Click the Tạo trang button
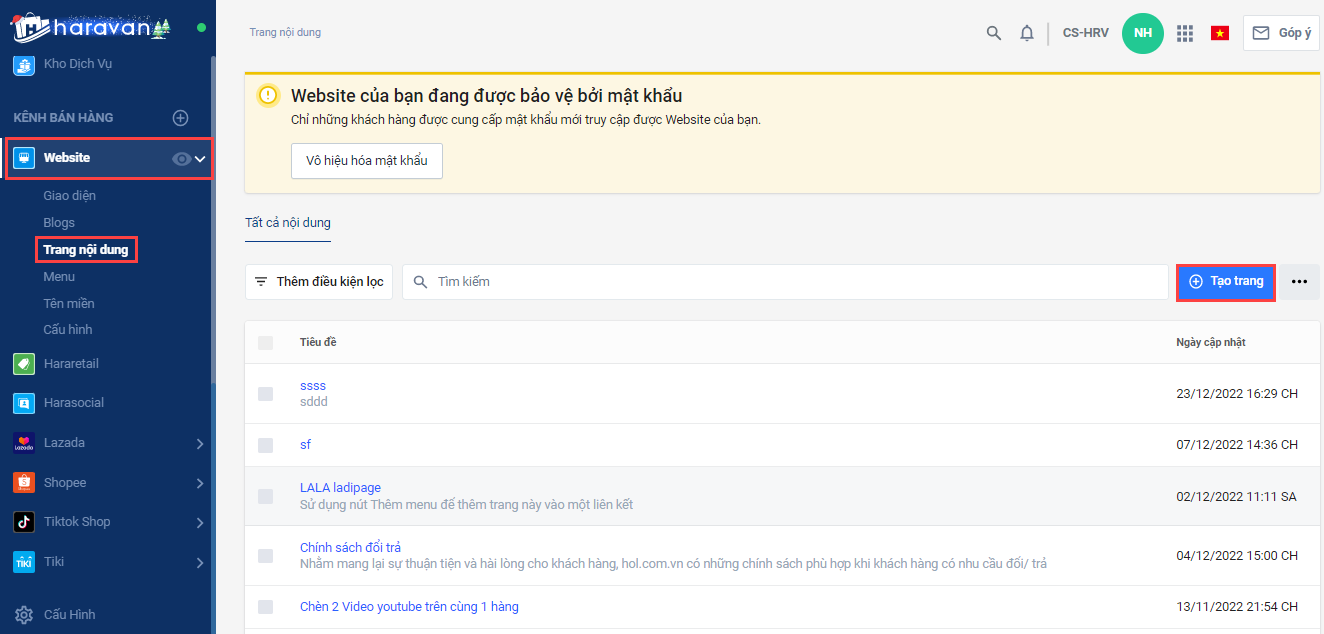 point(1226,282)
